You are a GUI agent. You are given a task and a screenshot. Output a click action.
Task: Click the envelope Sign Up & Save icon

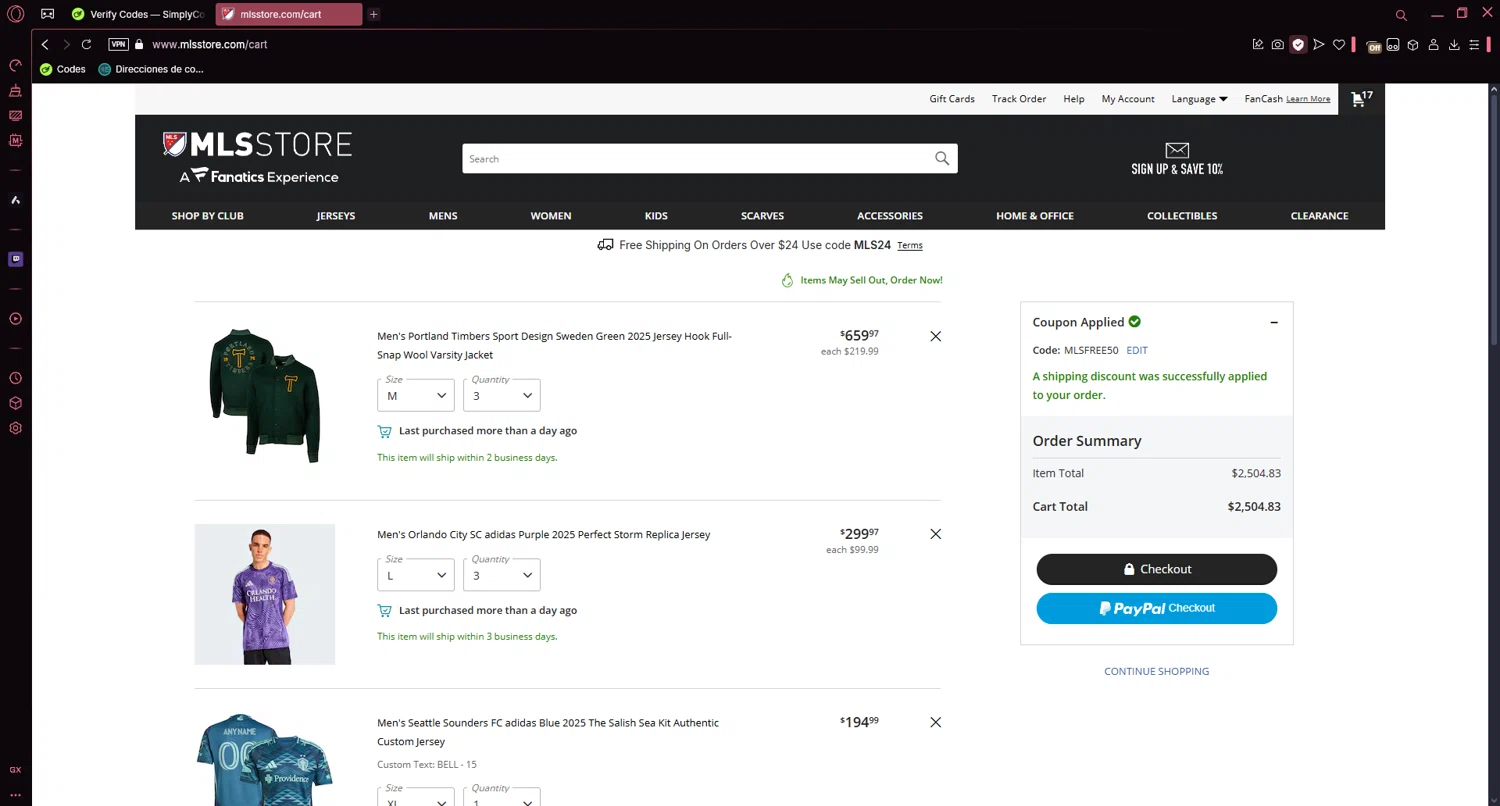(1177, 150)
